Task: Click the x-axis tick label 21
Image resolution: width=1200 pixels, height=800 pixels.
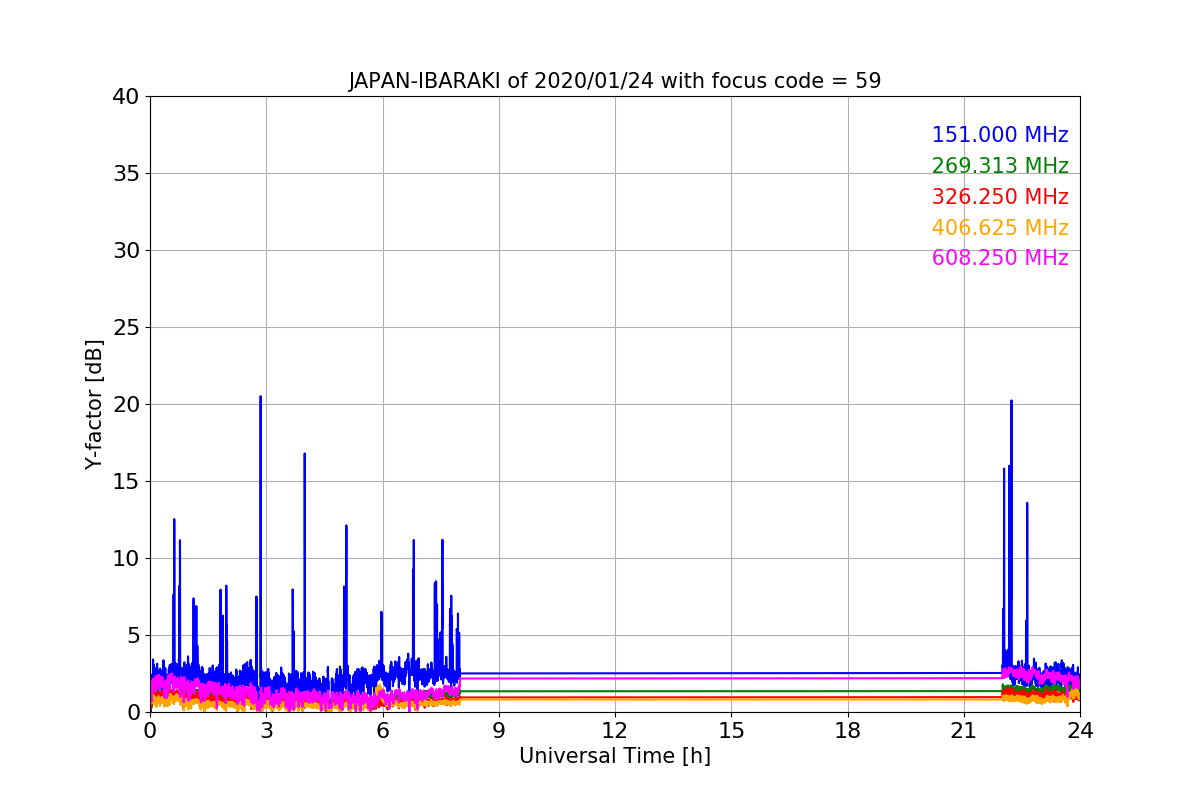Action: pos(964,731)
